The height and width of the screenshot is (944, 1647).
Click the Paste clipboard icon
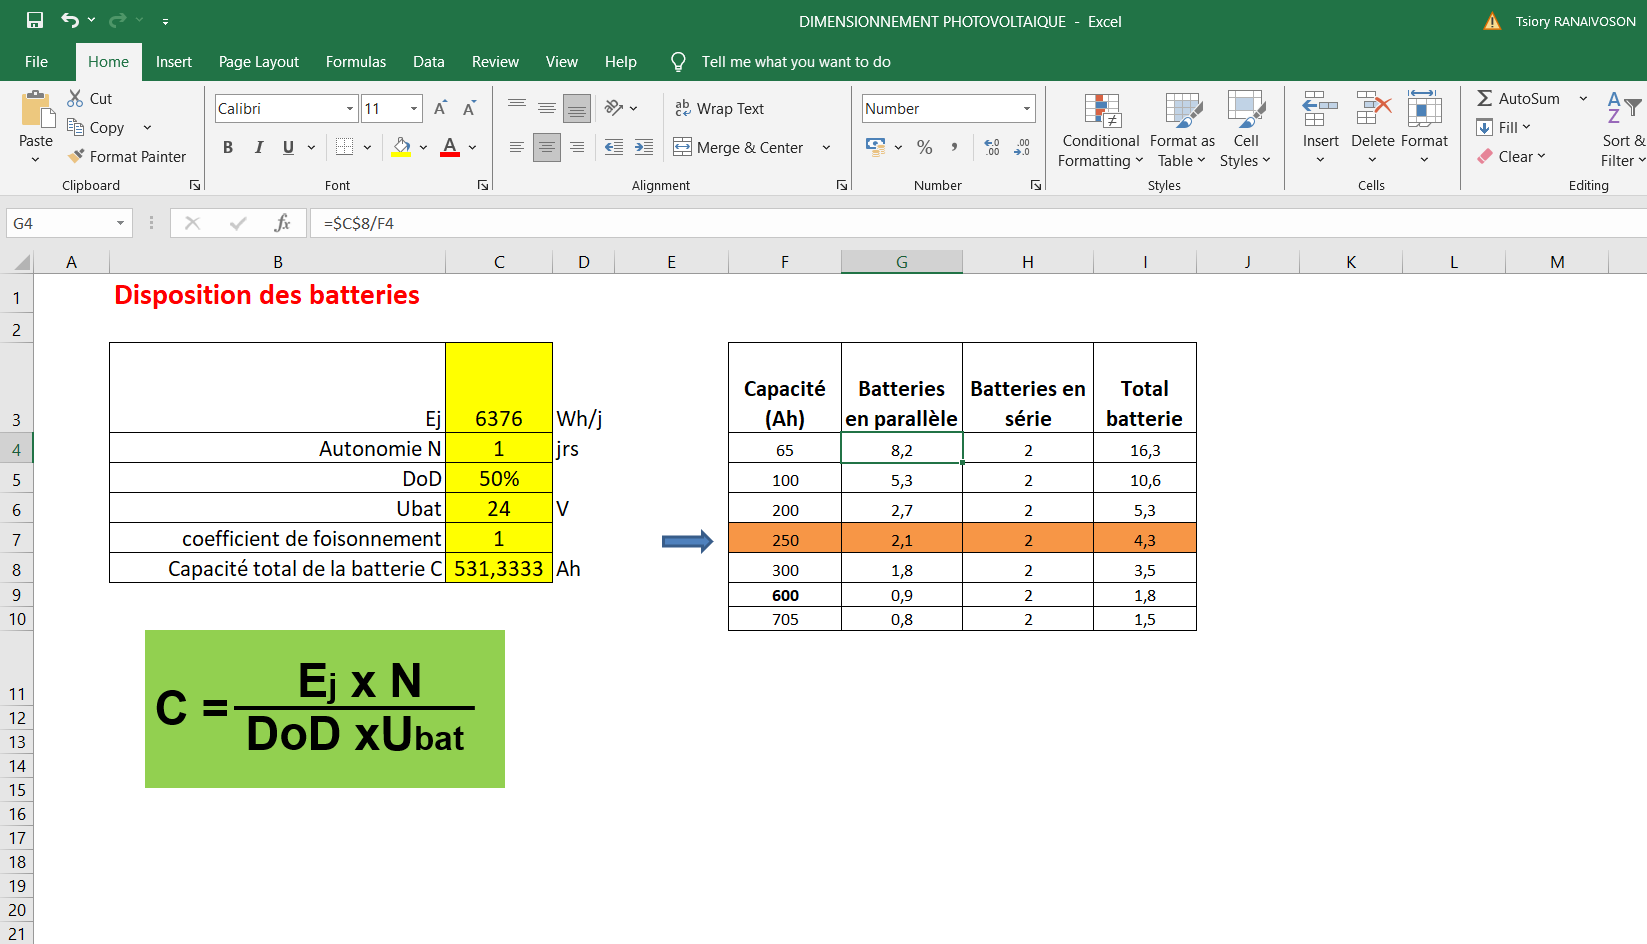(x=36, y=109)
